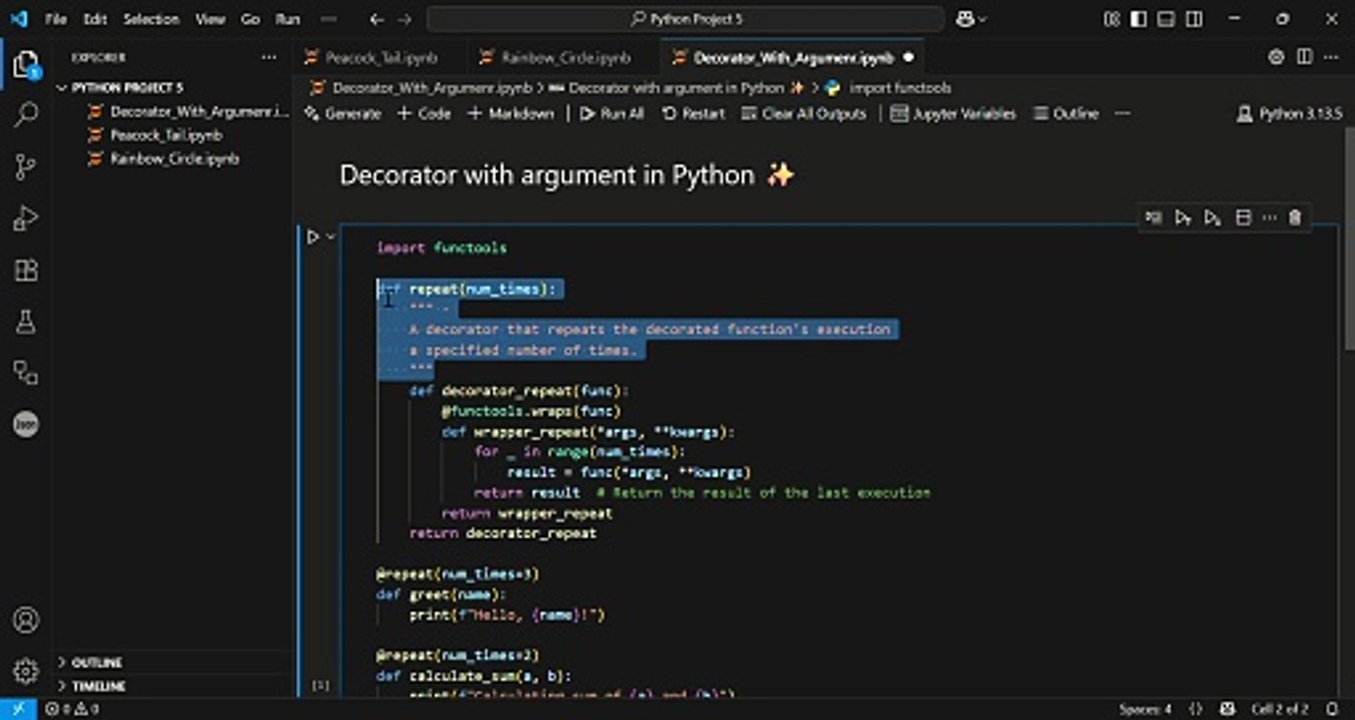The image size is (1355, 720).
Task: Expand the TIMELINE section
Action: pyautogui.click(x=99, y=686)
